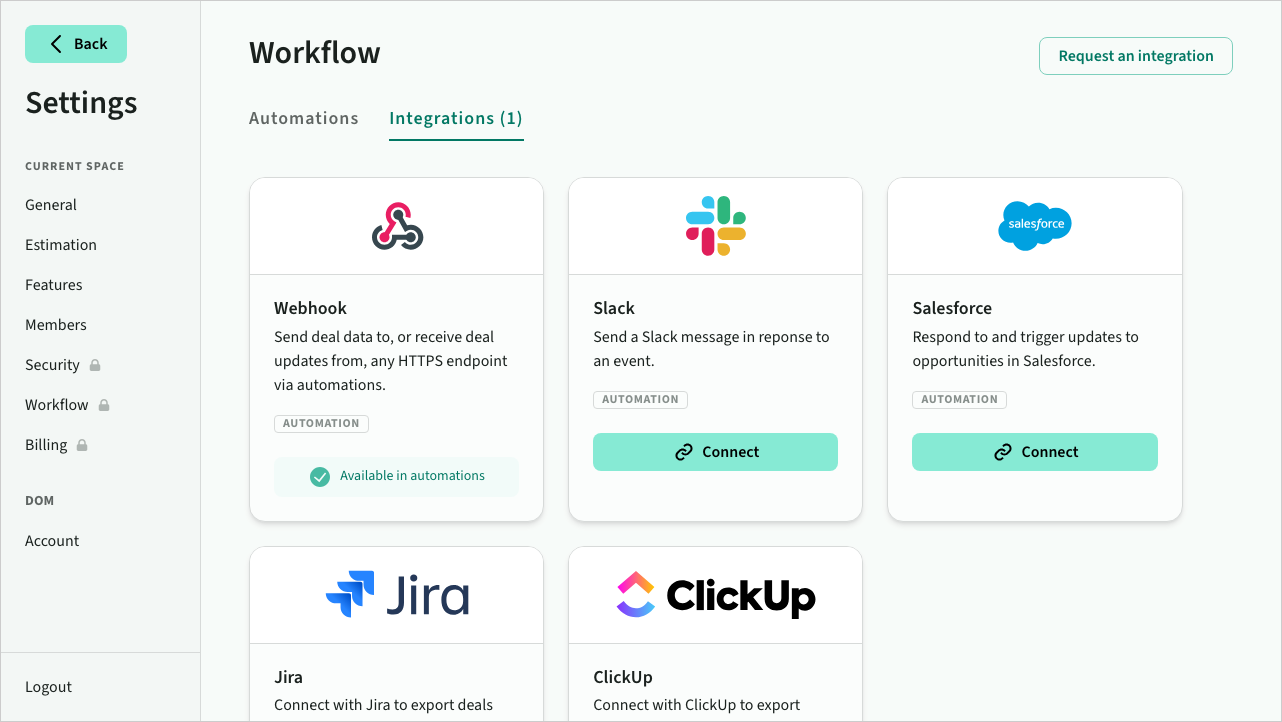Click the Workflow page heading
The height and width of the screenshot is (722, 1282).
[315, 53]
